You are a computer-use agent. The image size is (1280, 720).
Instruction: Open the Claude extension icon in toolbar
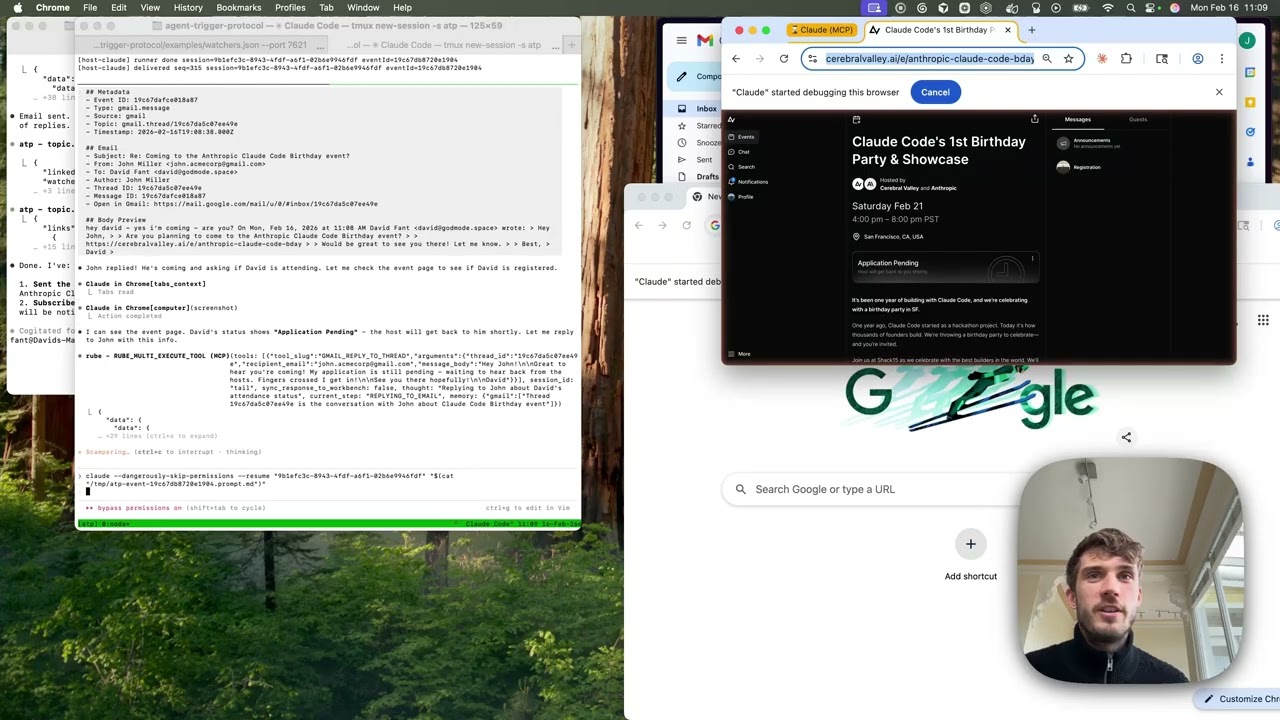click(x=1102, y=59)
